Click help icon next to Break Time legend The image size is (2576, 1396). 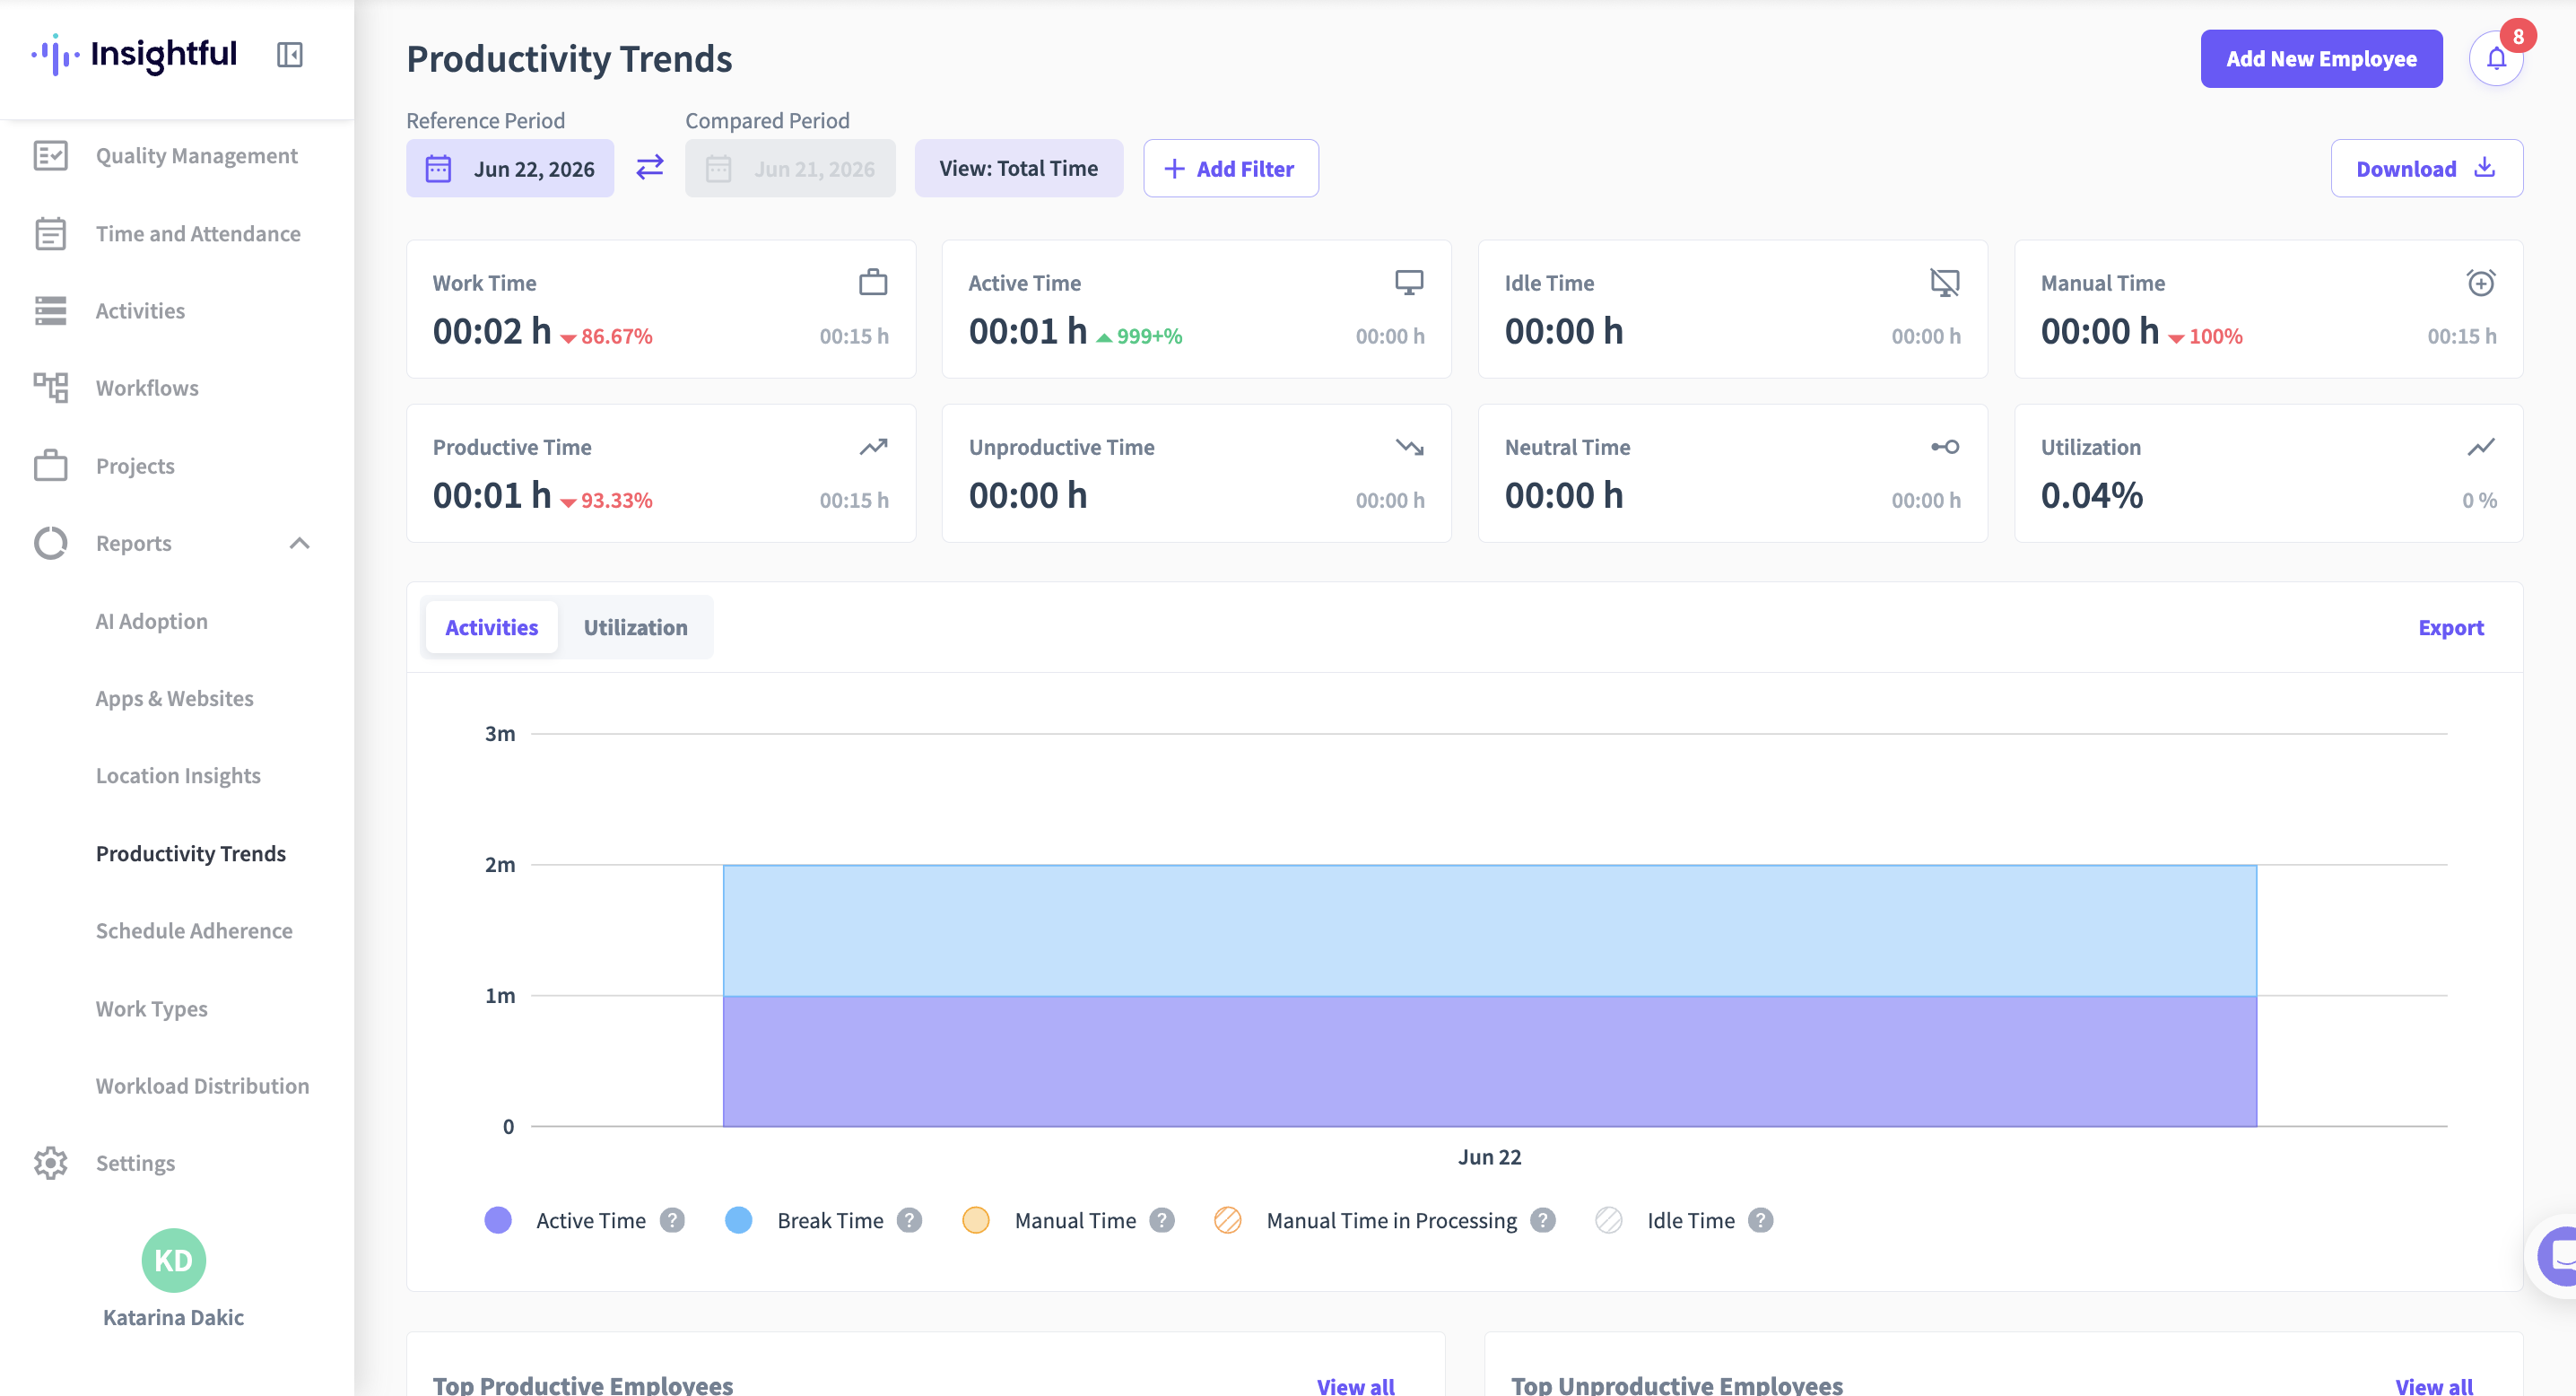909,1220
